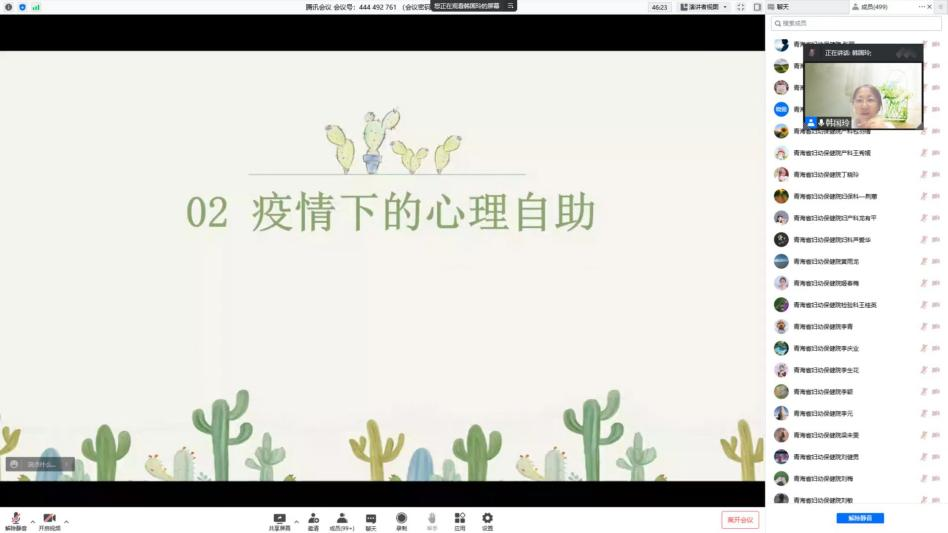Click the blue 解除静音 button under member list
948x533 pixels.
click(x=860, y=518)
